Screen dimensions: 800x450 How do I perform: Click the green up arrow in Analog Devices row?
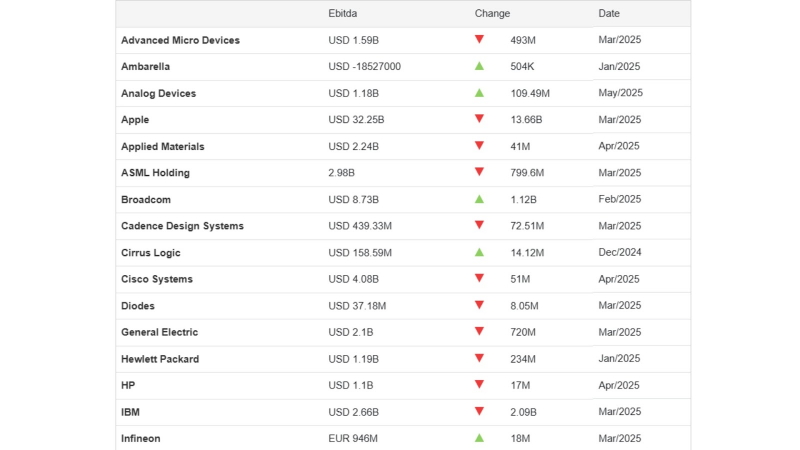(x=479, y=93)
